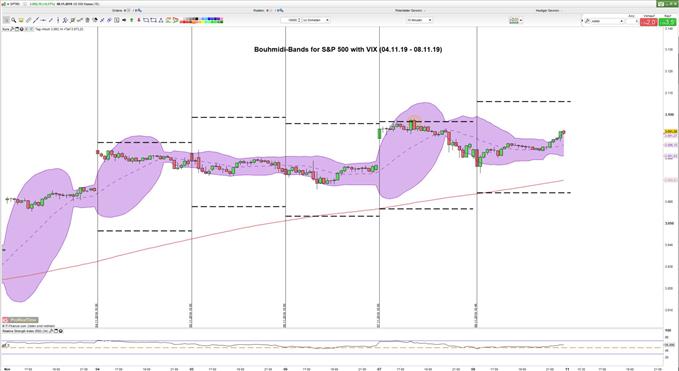Open the wrench settings next to order type

click(x=587, y=21)
